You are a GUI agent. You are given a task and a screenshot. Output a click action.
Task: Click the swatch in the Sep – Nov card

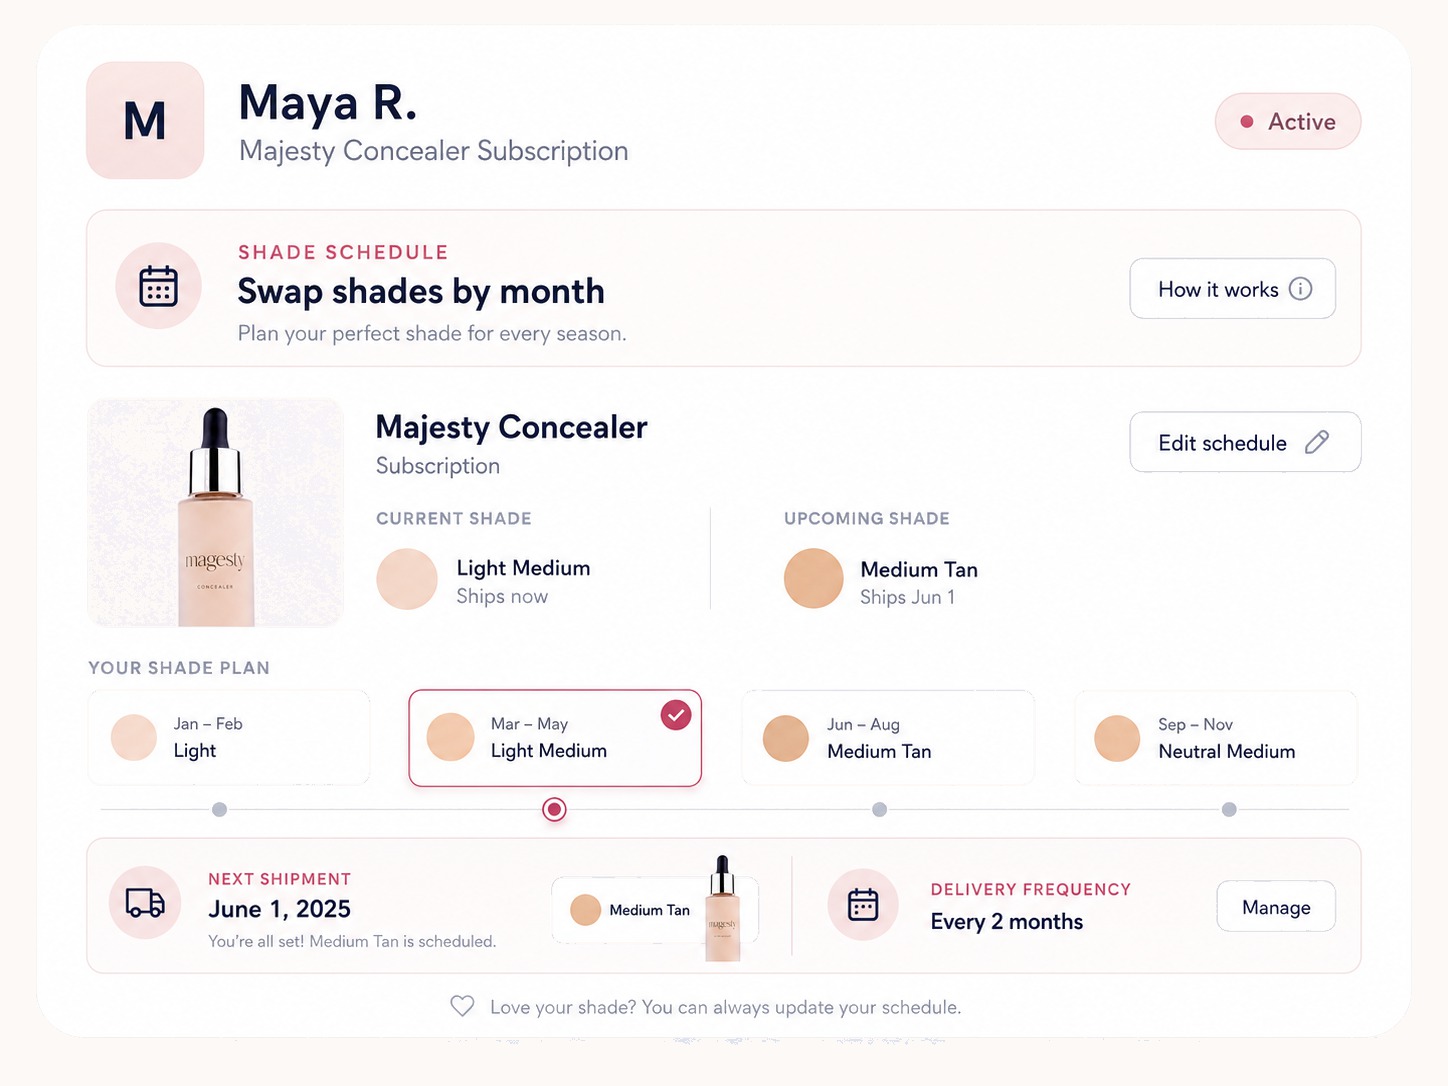[1118, 739]
